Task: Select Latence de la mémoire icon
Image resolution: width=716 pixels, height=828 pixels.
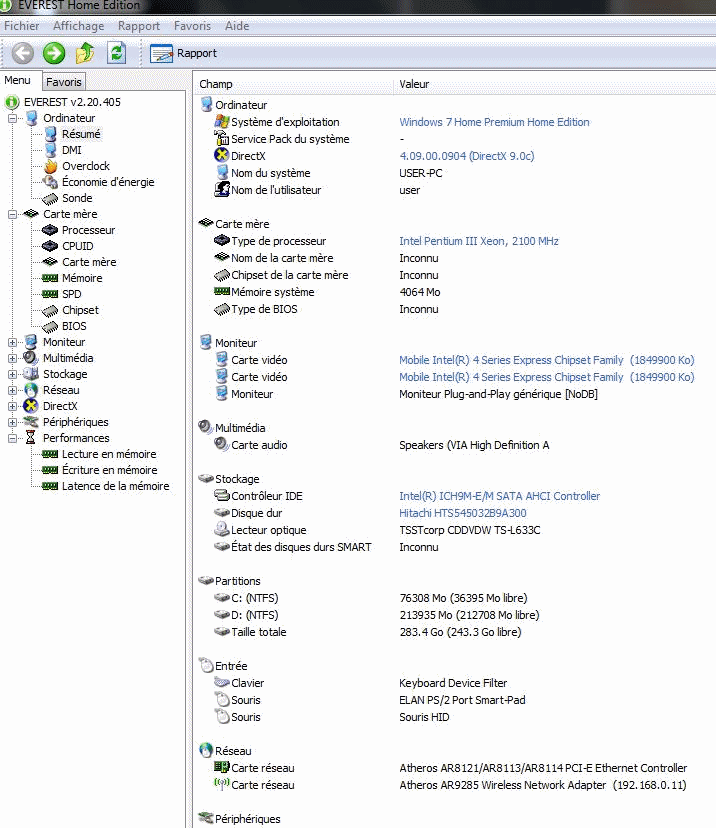Action: 50,486
